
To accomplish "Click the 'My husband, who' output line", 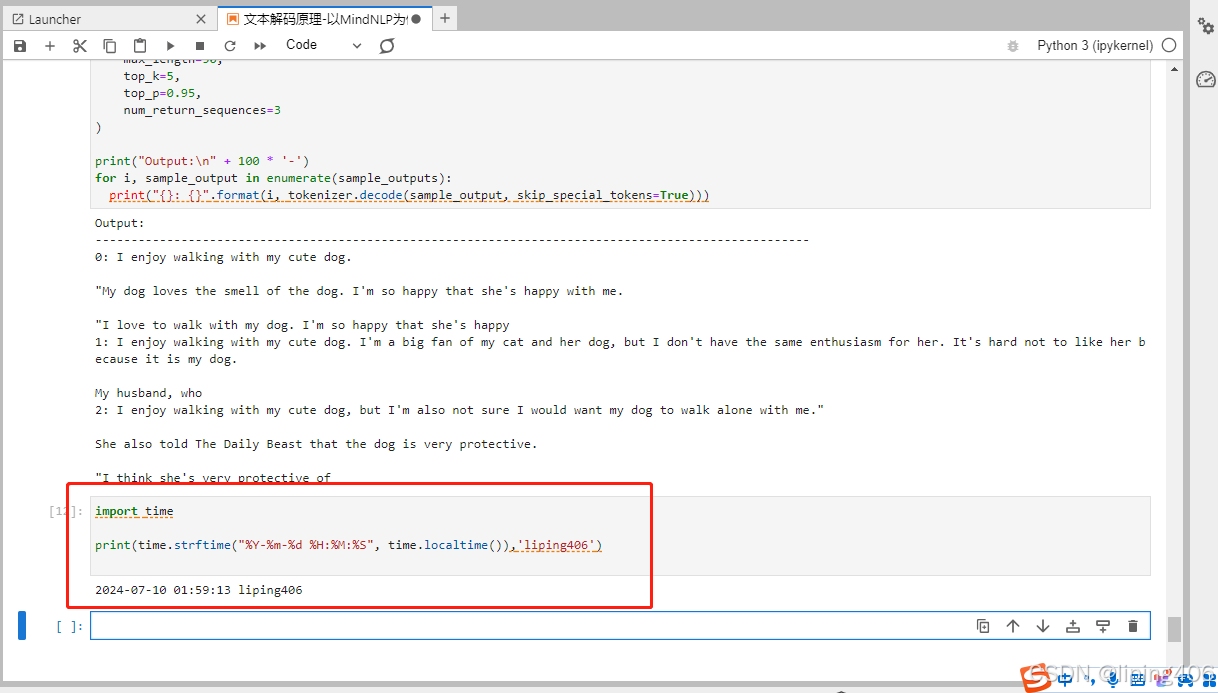I will (148, 393).
